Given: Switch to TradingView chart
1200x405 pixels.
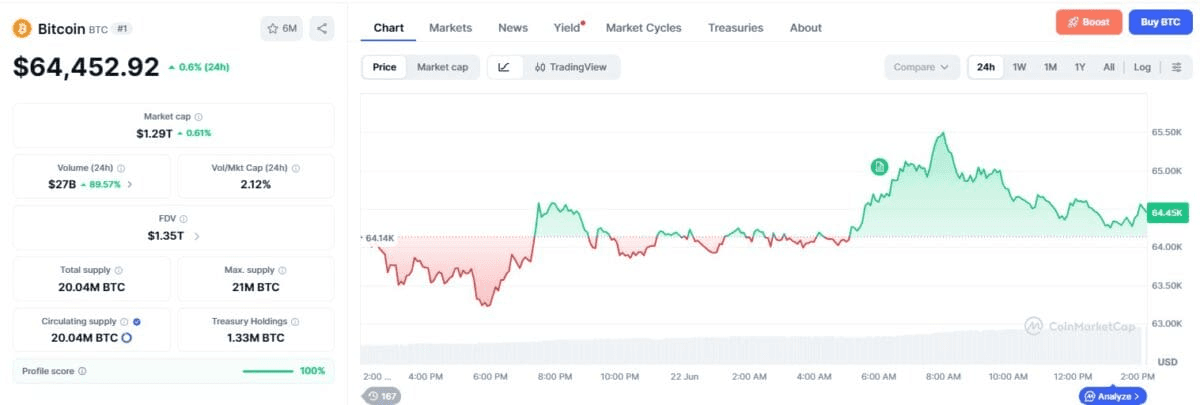Looking at the screenshot, I should pos(571,67).
